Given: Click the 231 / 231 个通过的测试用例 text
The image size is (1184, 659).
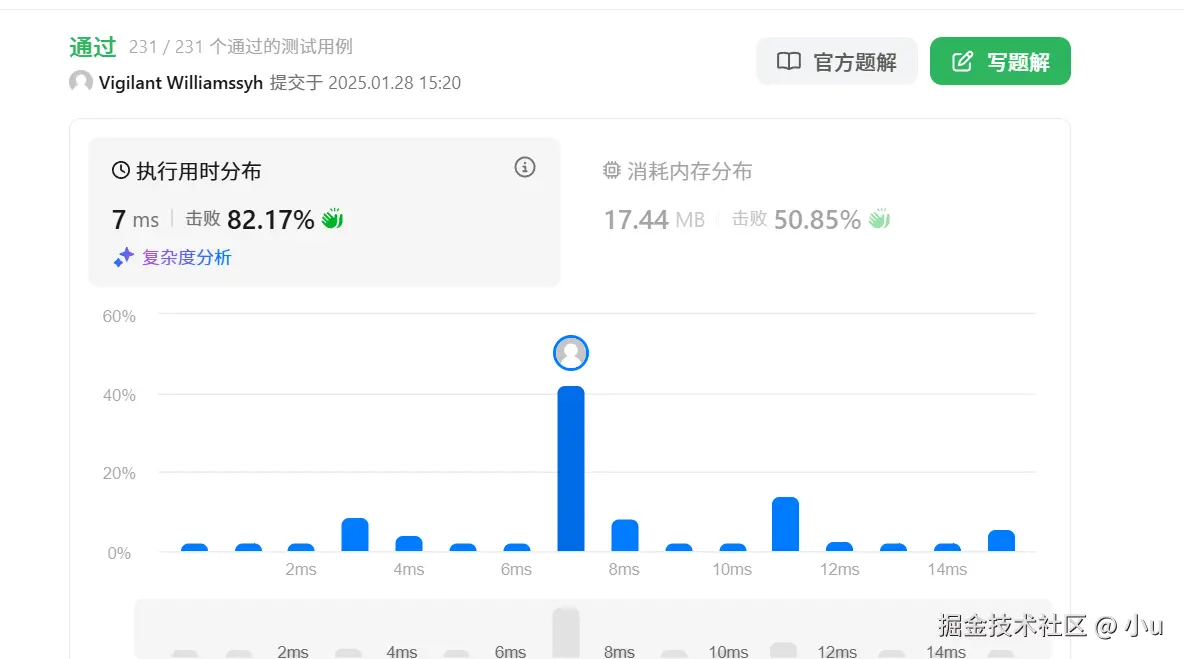Looking at the screenshot, I should (240, 47).
